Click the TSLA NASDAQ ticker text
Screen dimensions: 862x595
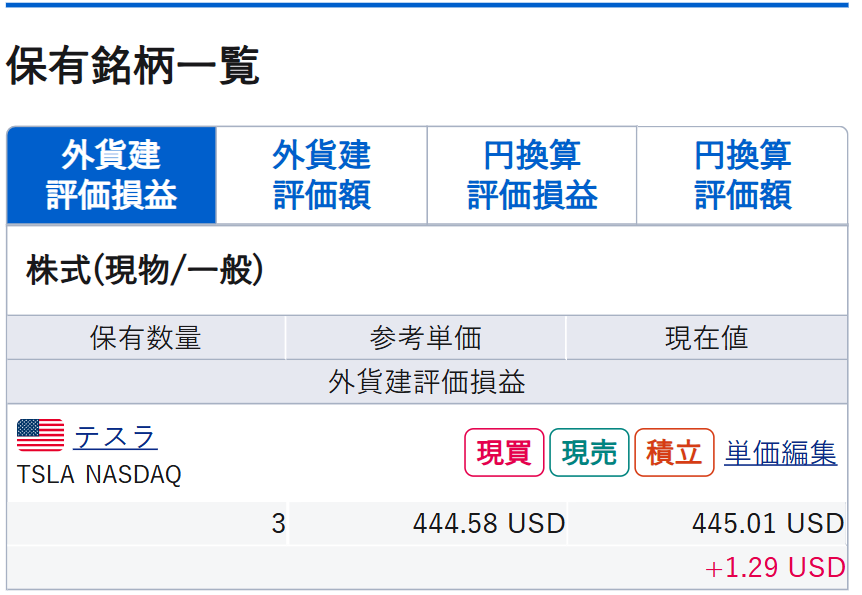coord(99,474)
